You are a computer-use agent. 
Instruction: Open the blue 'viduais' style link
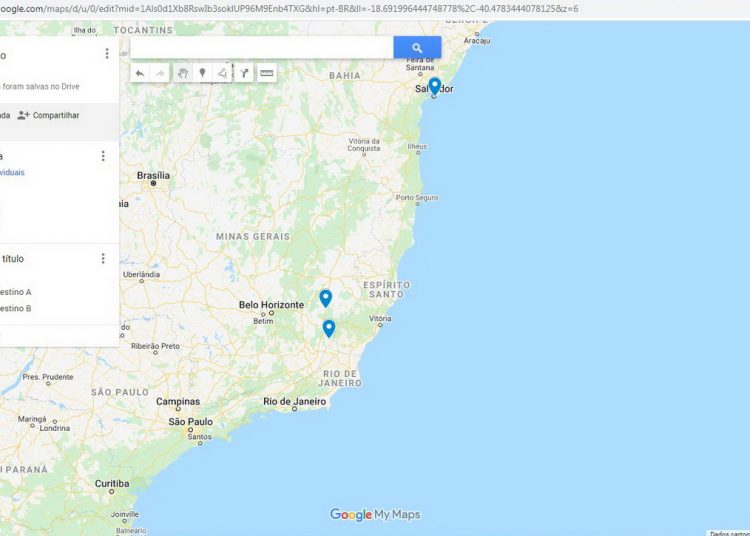click(x=12, y=173)
